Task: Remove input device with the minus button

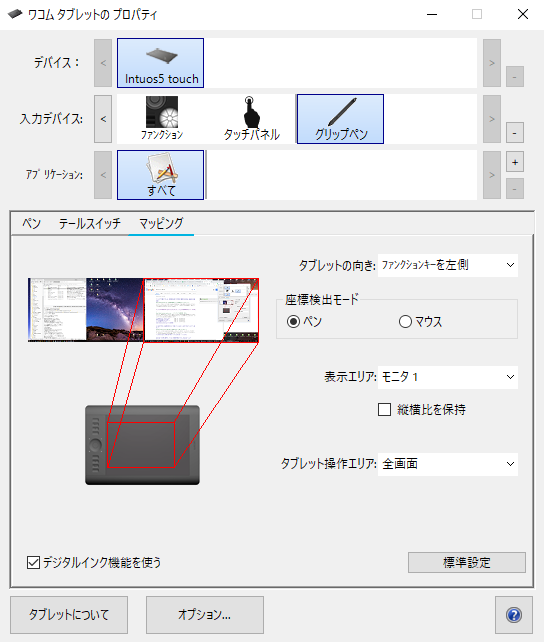Action: click(515, 133)
